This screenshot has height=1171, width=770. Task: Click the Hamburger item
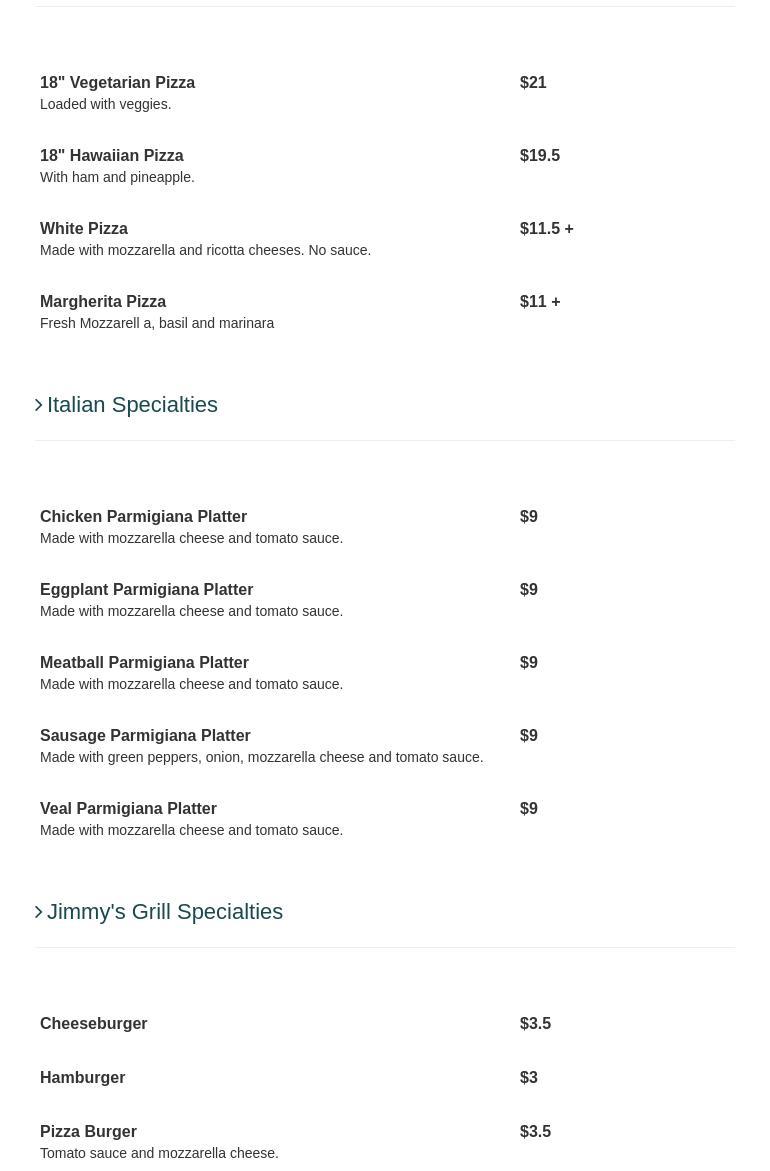tap(82, 1078)
